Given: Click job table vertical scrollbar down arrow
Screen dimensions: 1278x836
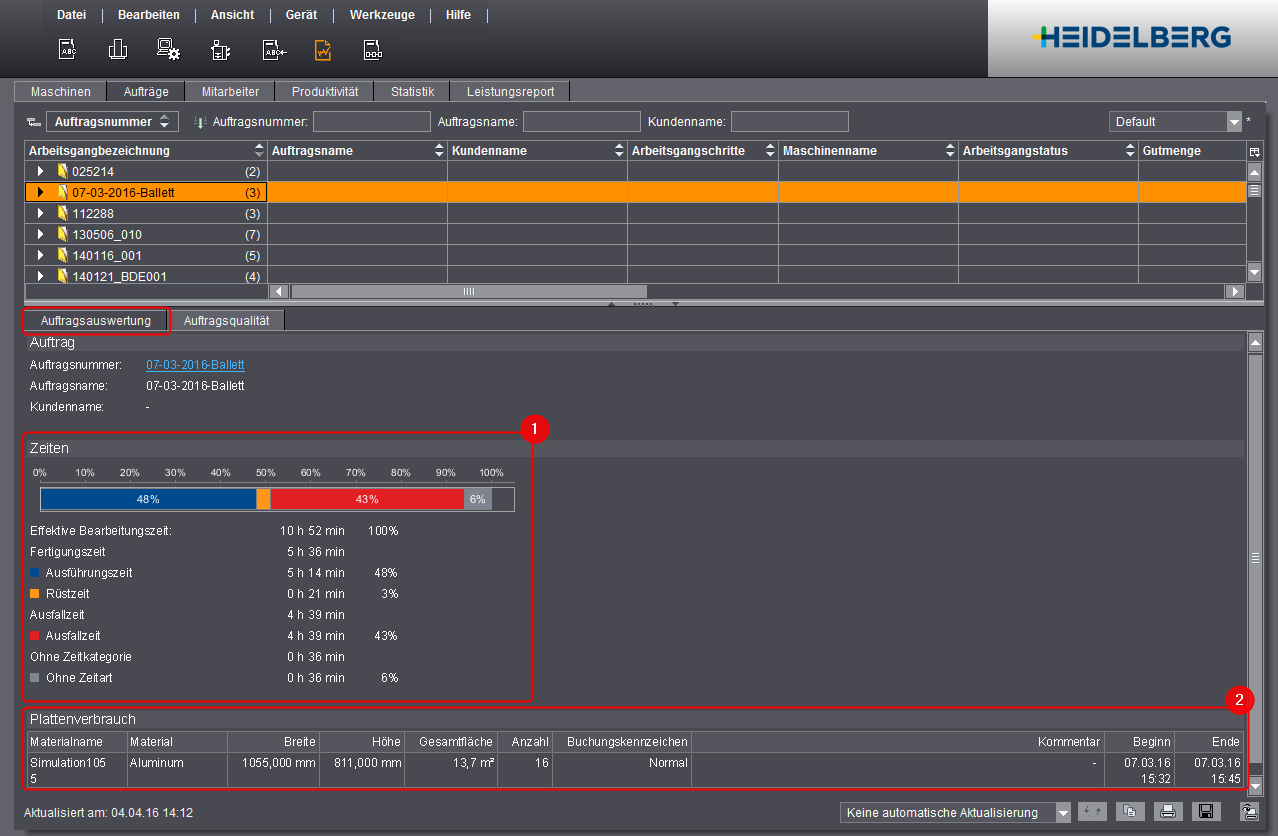Looking at the screenshot, I should coord(1255,272).
